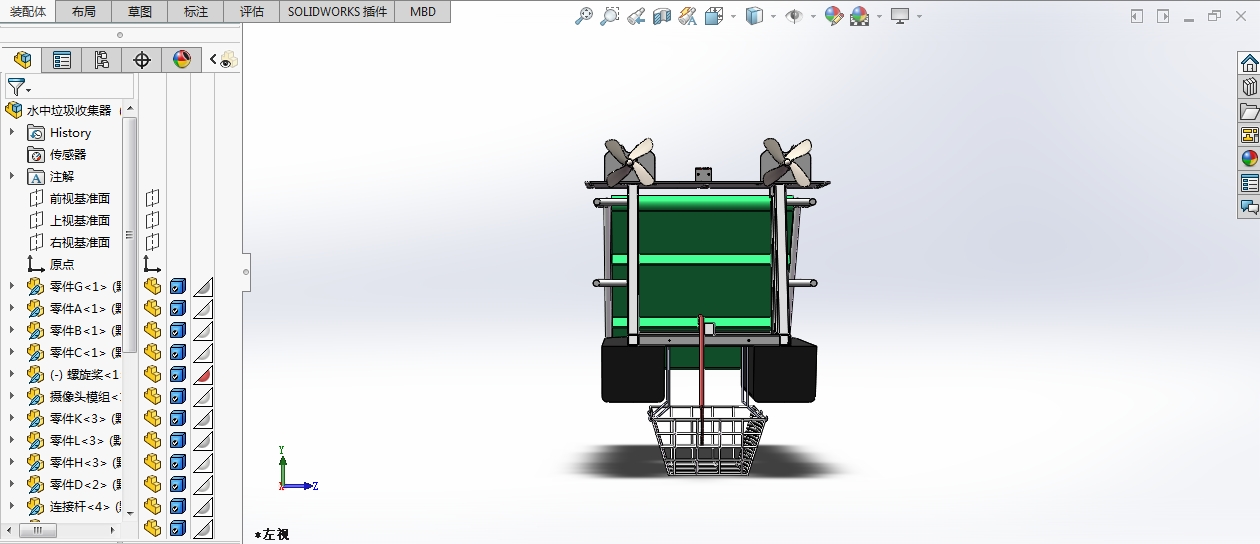Open the DisplayManager color ball tab
Image resolution: width=1260 pixels, height=544 pixels.
pos(181,60)
